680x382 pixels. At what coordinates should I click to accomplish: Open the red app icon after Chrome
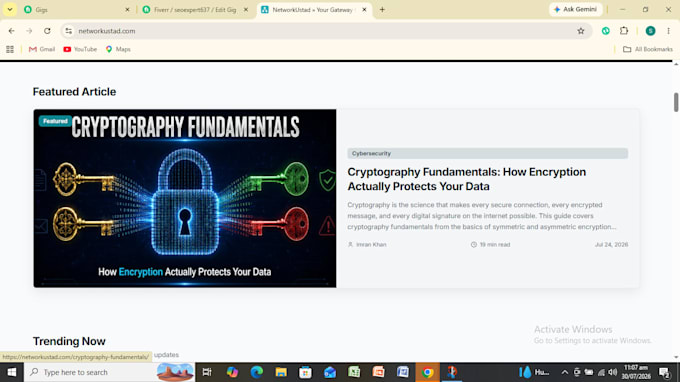(x=452, y=372)
